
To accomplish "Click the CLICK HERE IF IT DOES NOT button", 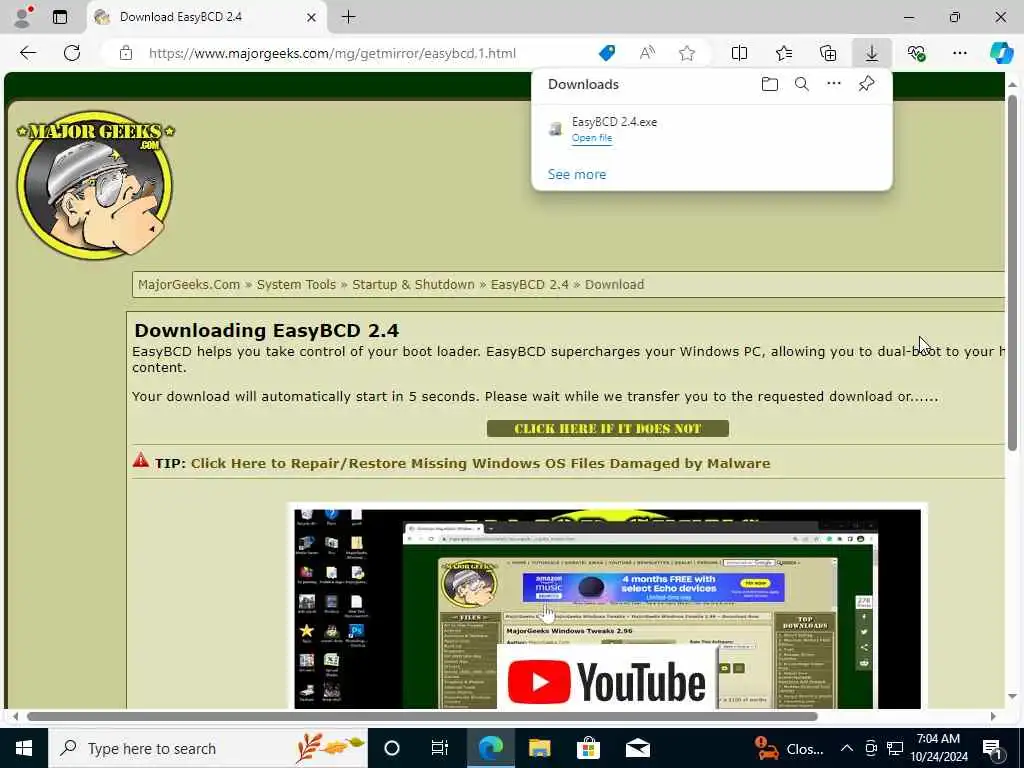I will (x=607, y=428).
